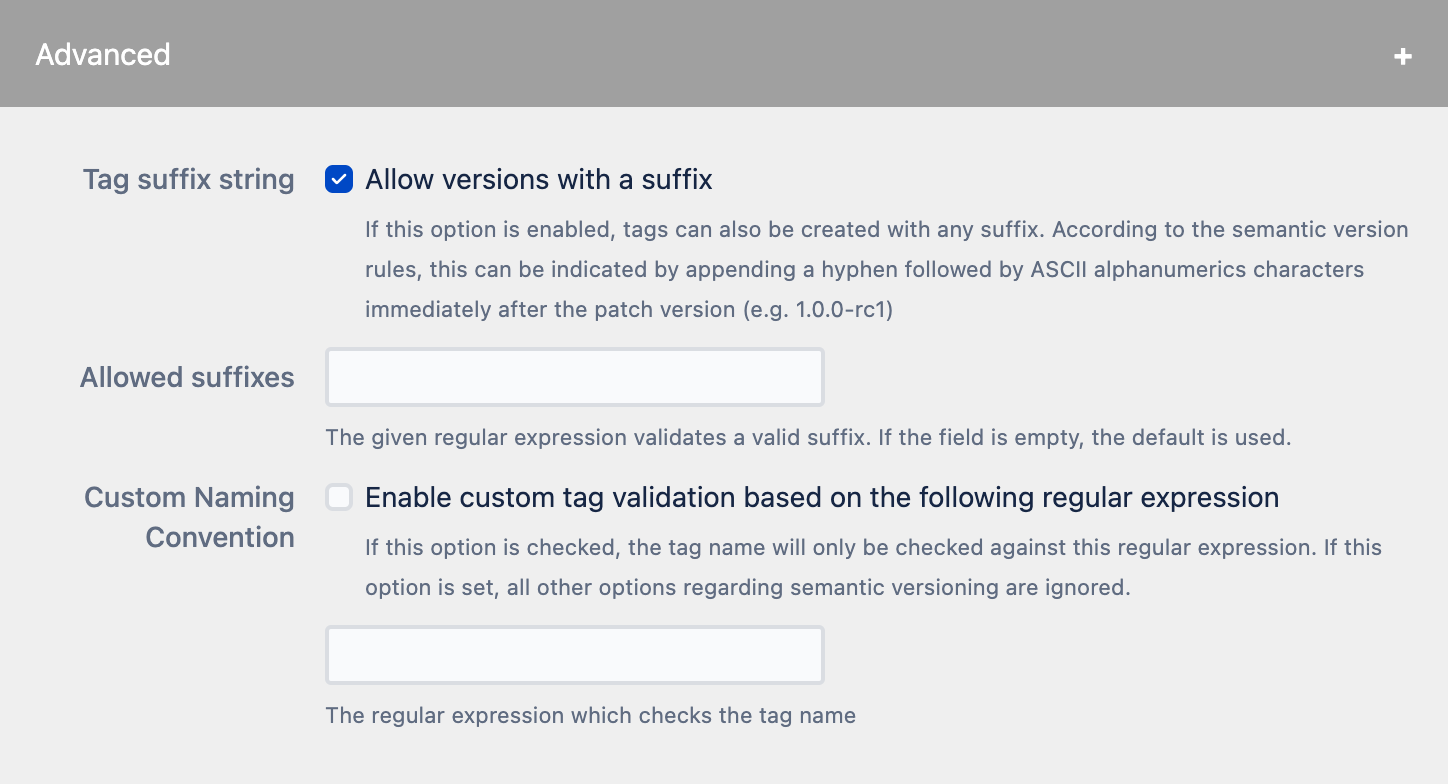Viewport: 1448px width, 784px height.
Task: Click the "semantic versioning are ignored" text line
Action: 747,588
